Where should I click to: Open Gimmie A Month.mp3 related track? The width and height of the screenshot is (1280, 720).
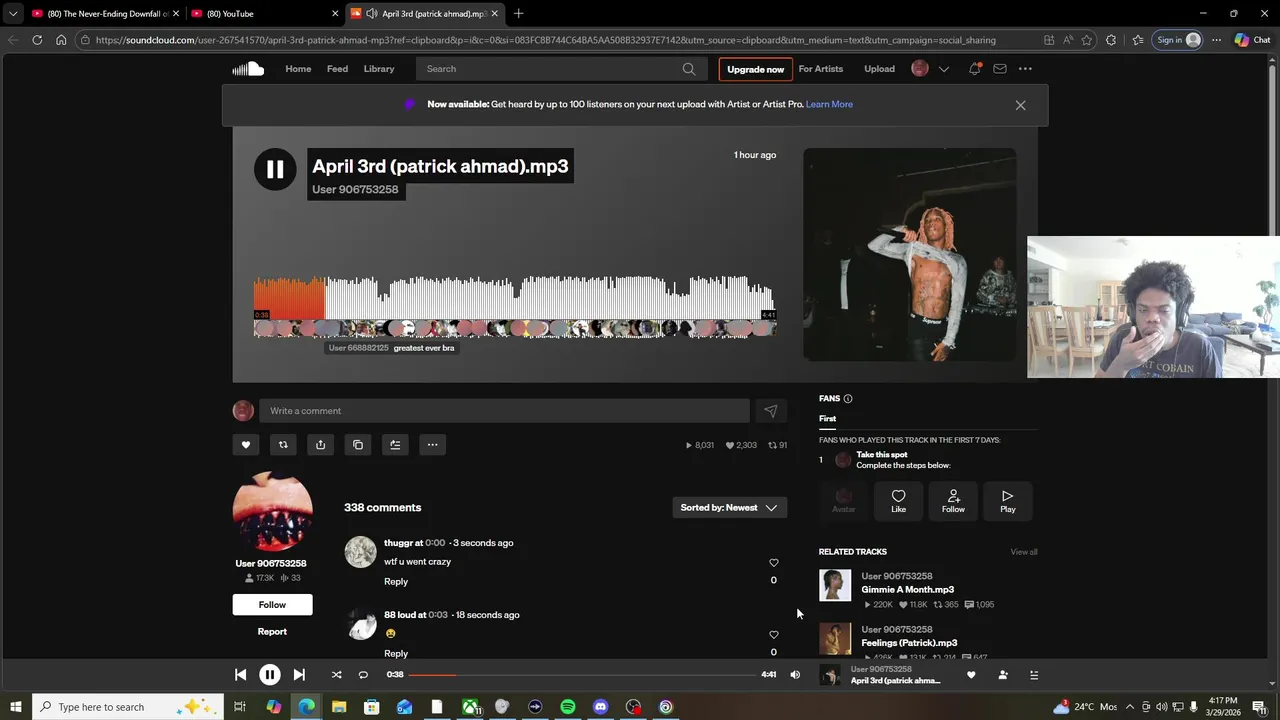pyautogui.click(x=908, y=590)
